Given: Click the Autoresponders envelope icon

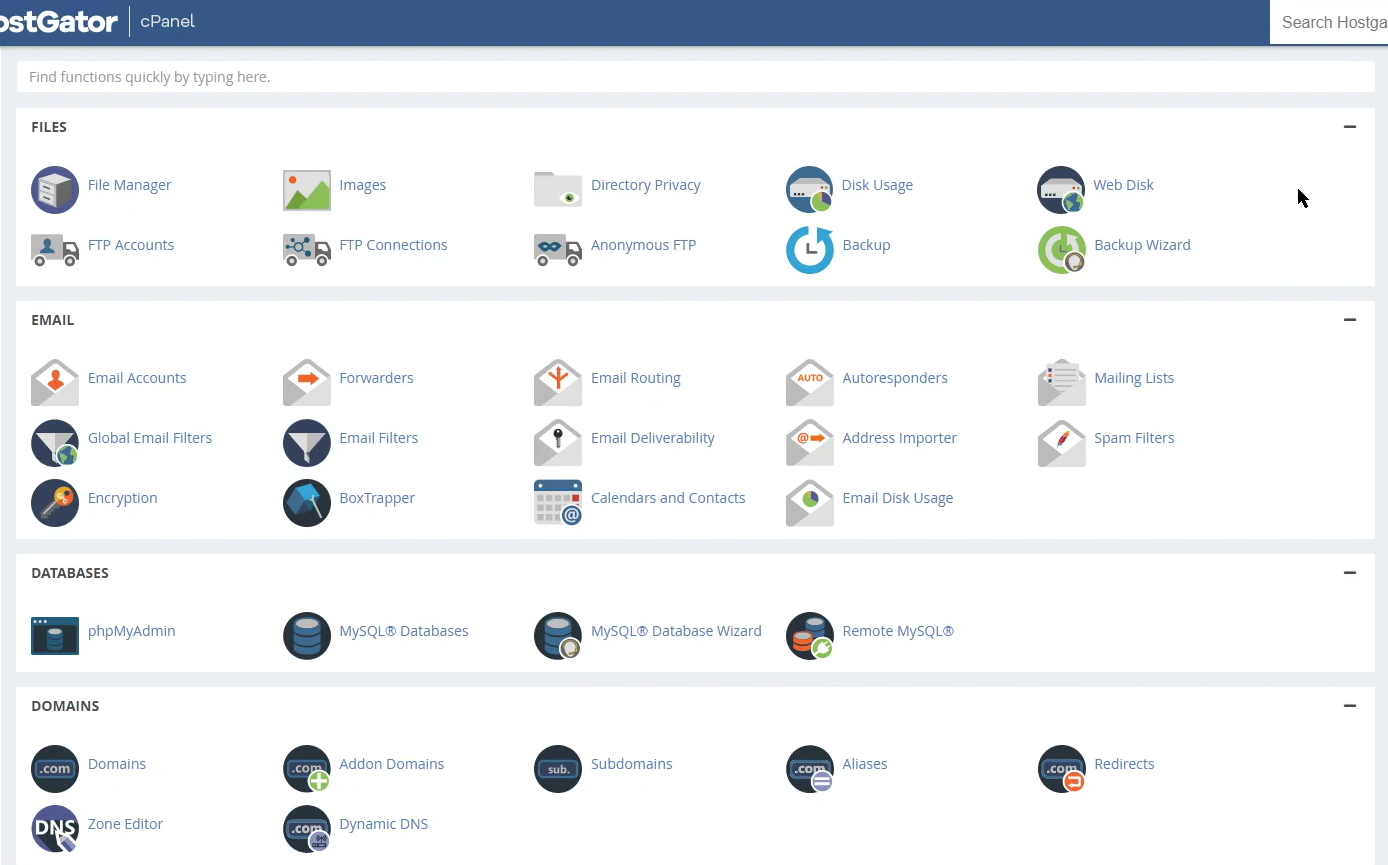Looking at the screenshot, I should click(x=810, y=382).
